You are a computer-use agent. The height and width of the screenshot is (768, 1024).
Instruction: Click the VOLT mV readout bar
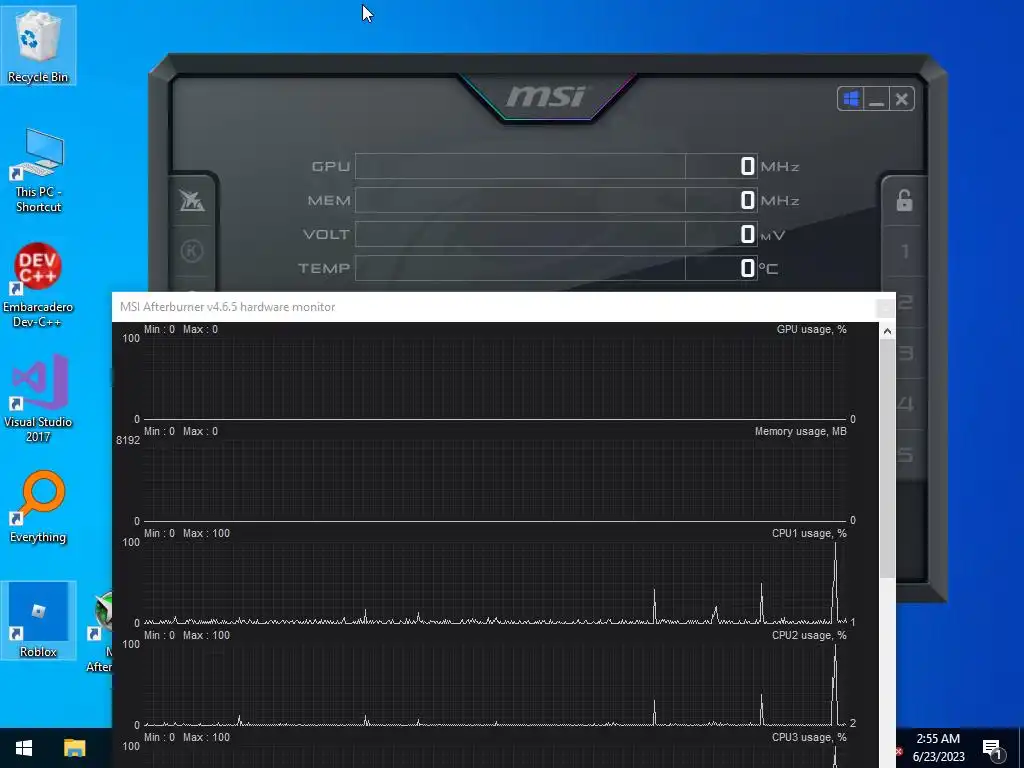tap(556, 234)
